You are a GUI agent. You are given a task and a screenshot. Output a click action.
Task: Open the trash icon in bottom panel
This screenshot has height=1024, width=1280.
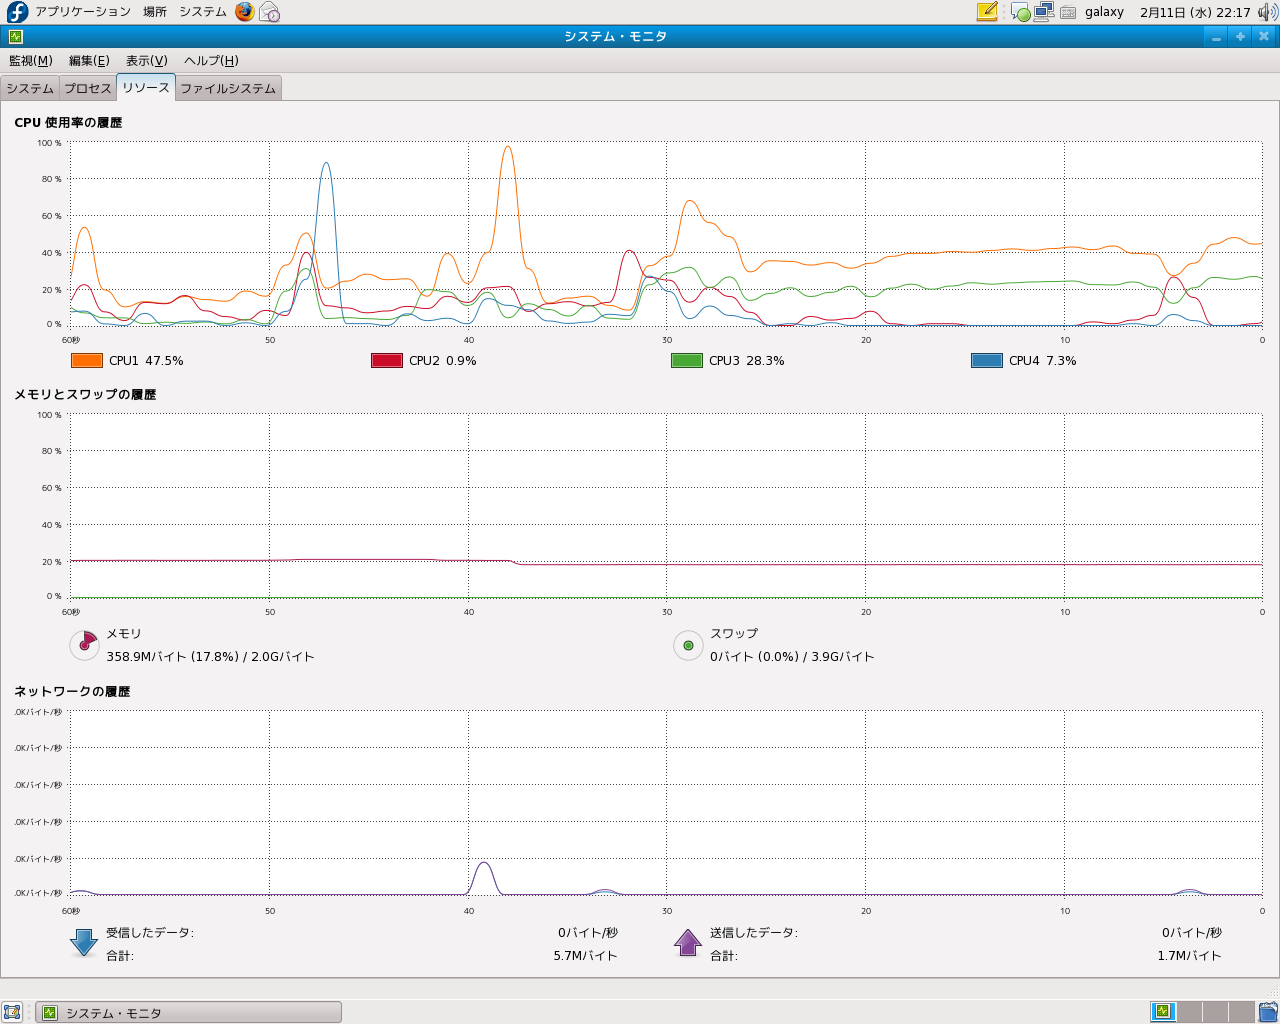(x=1268, y=1012)
